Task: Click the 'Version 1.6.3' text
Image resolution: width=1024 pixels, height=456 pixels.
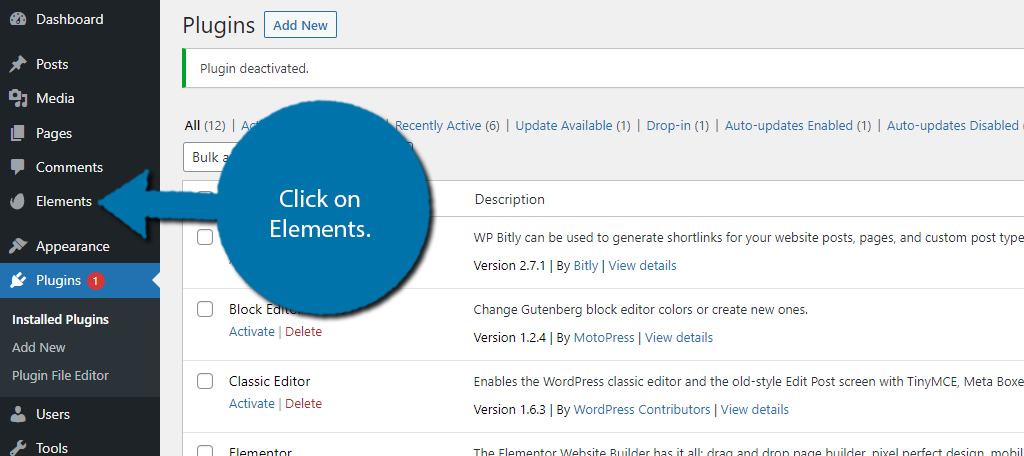Action: 509,410
